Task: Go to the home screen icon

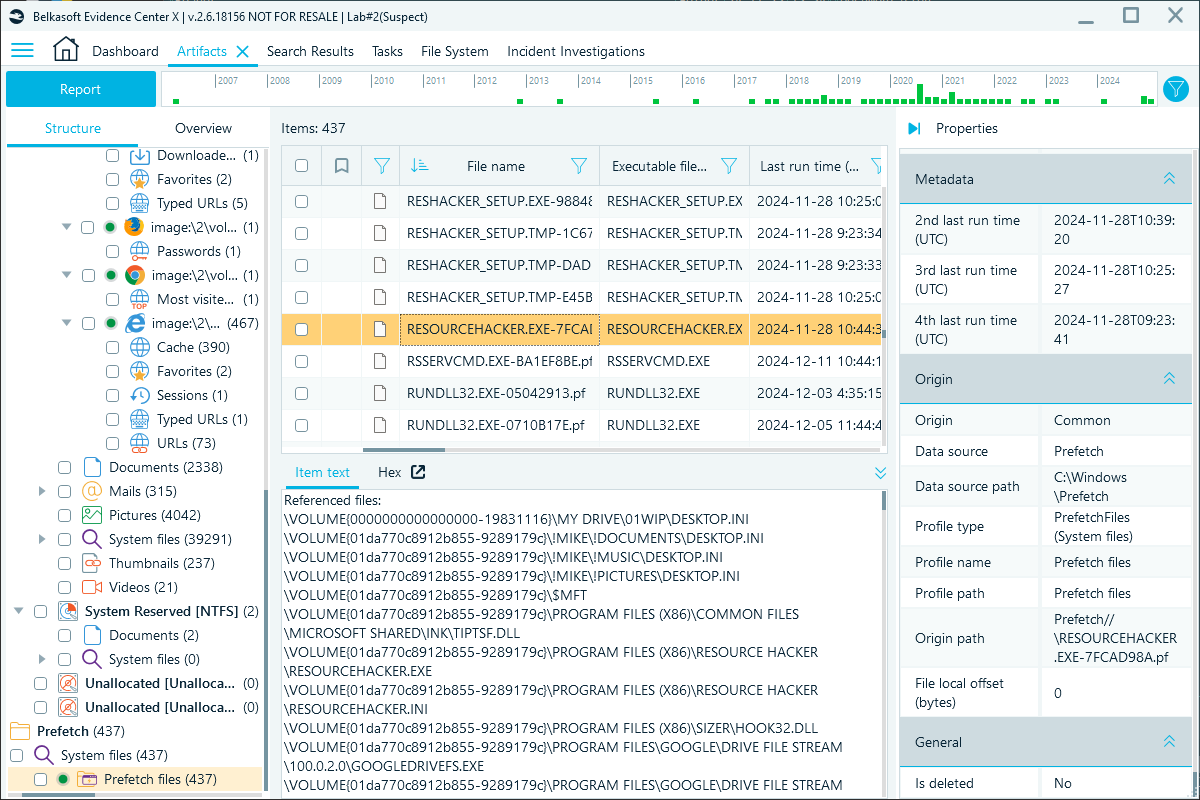Action: (x=66, y=50)
